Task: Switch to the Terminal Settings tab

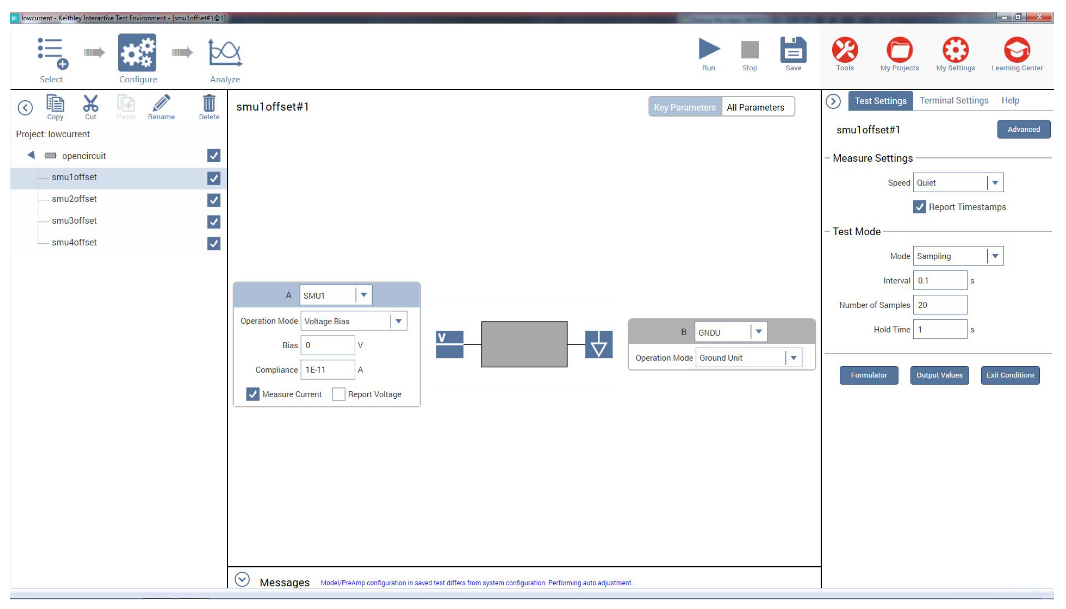Action: pyautogui.click(x=954, y=101)
